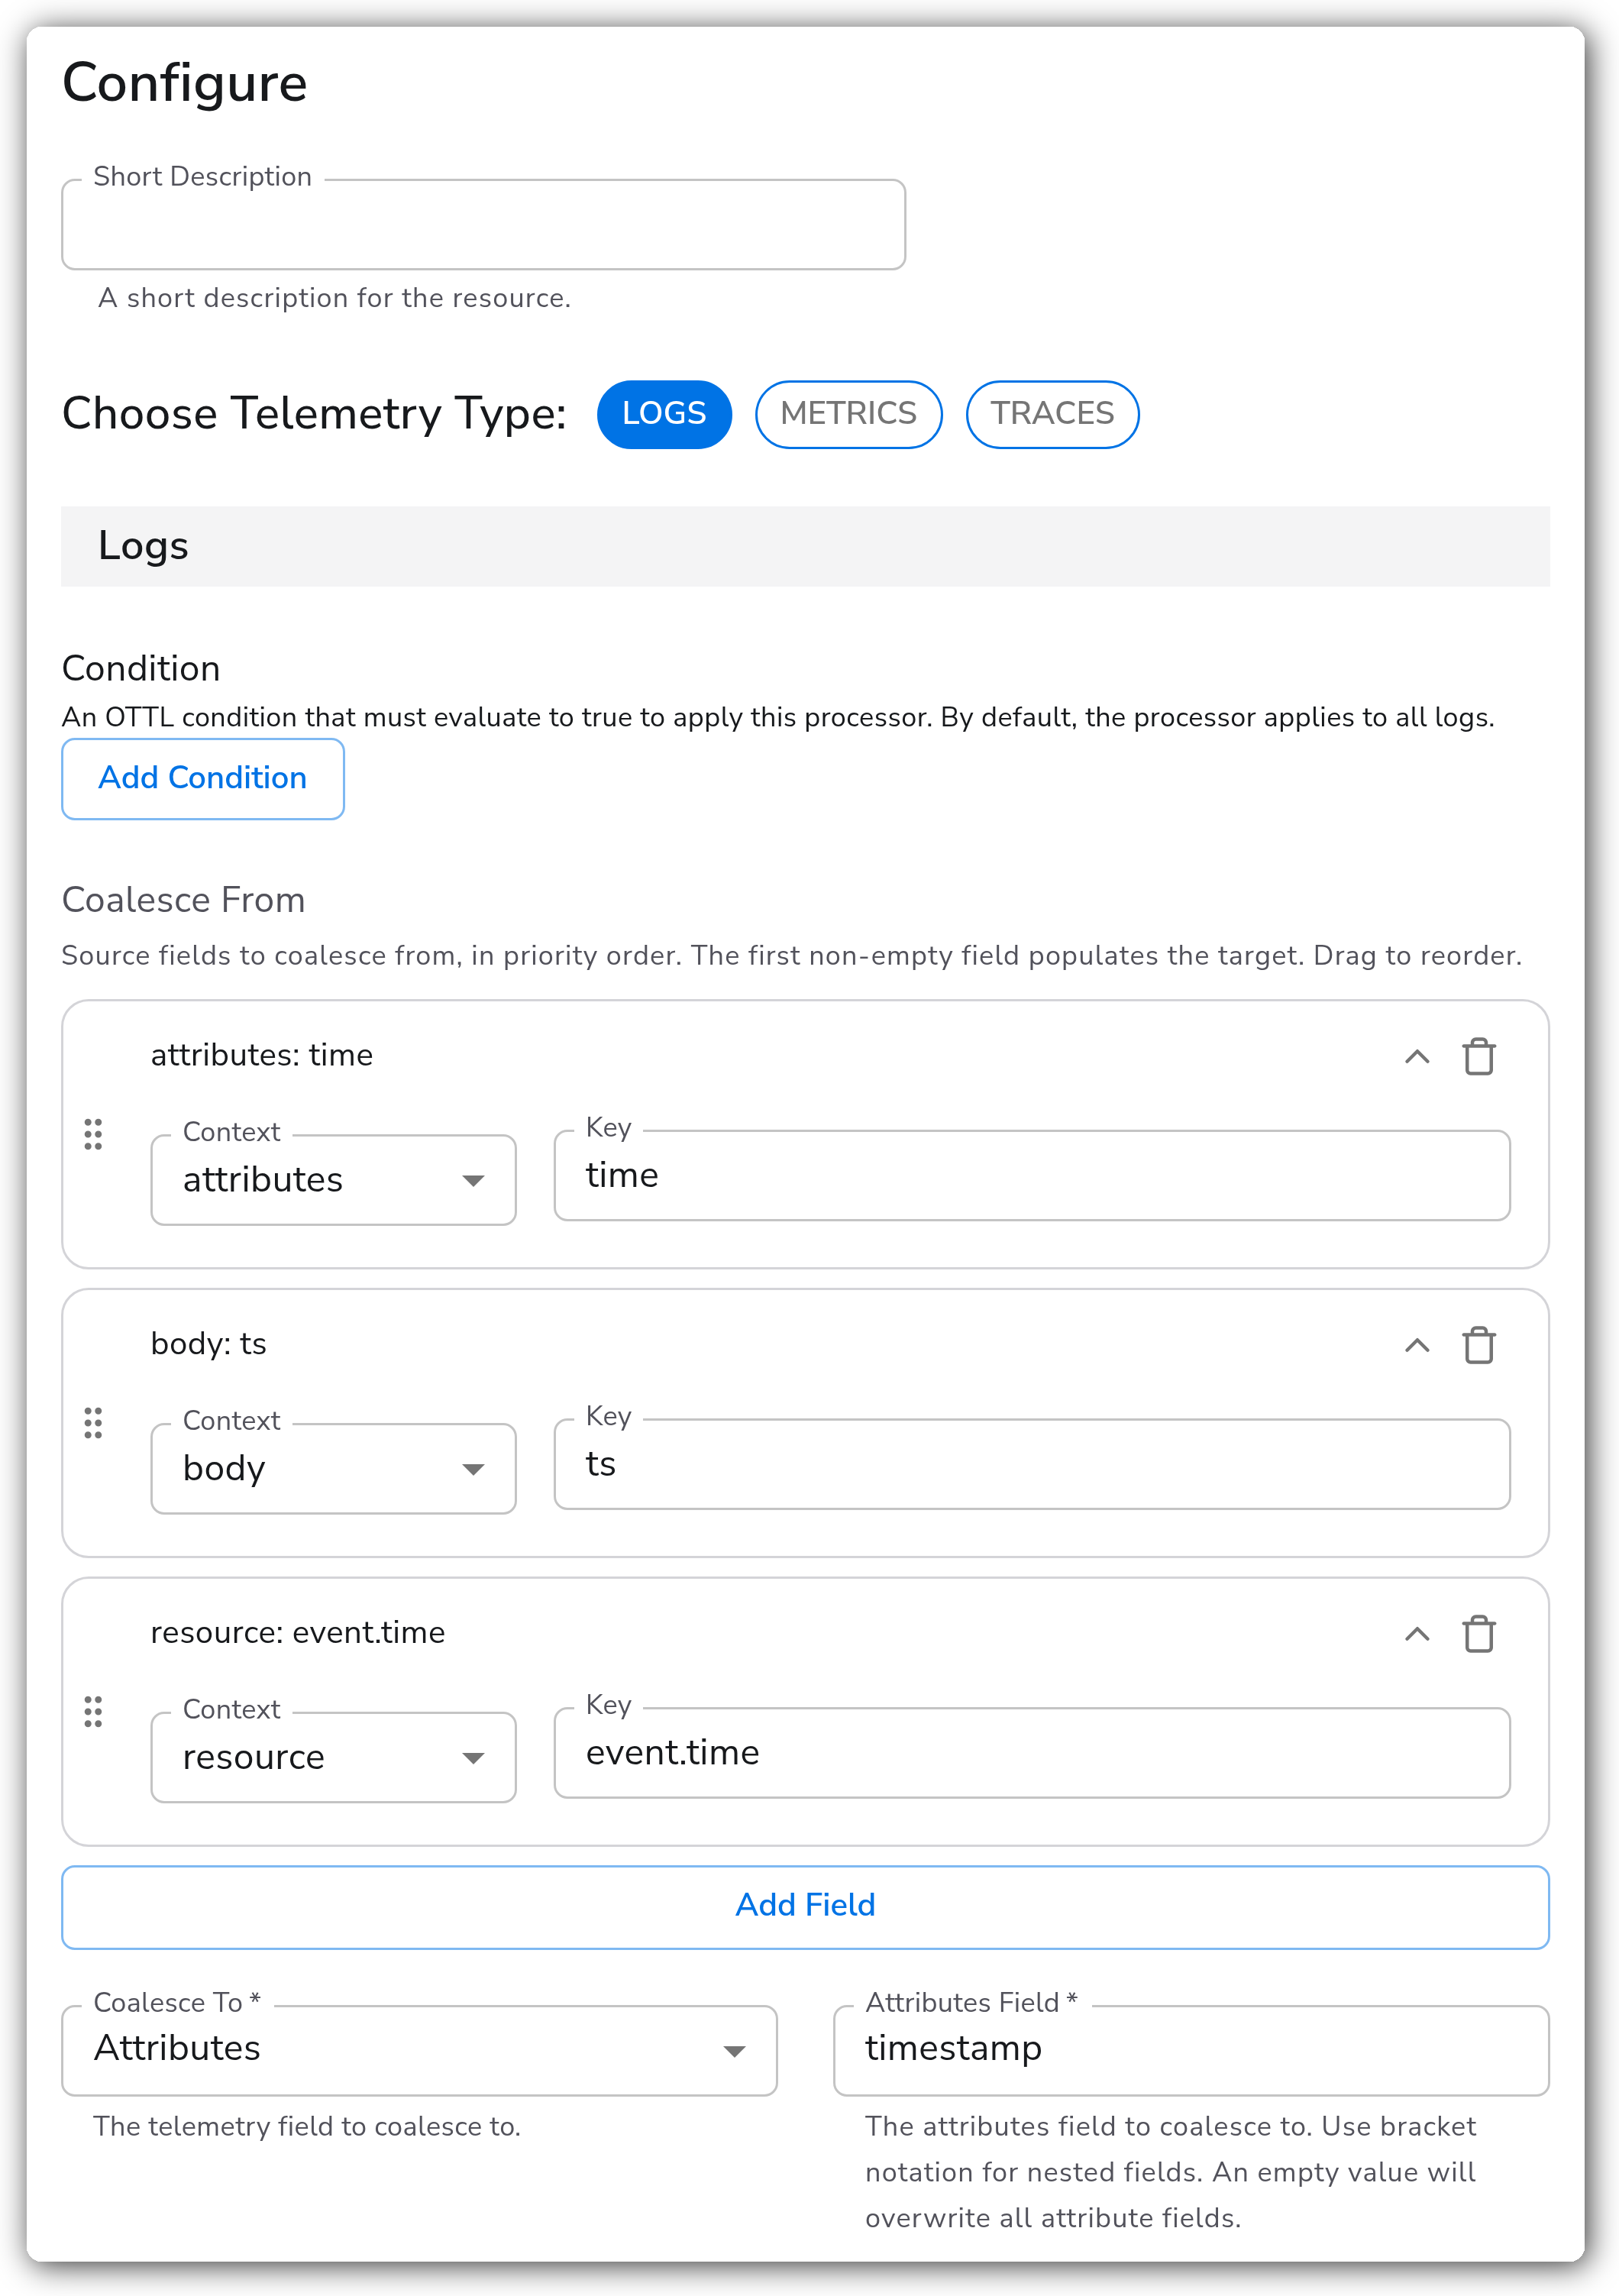Edit the Key field containing event.time
The image size is (1619, 2296).
click(x=1032, y=1753)
